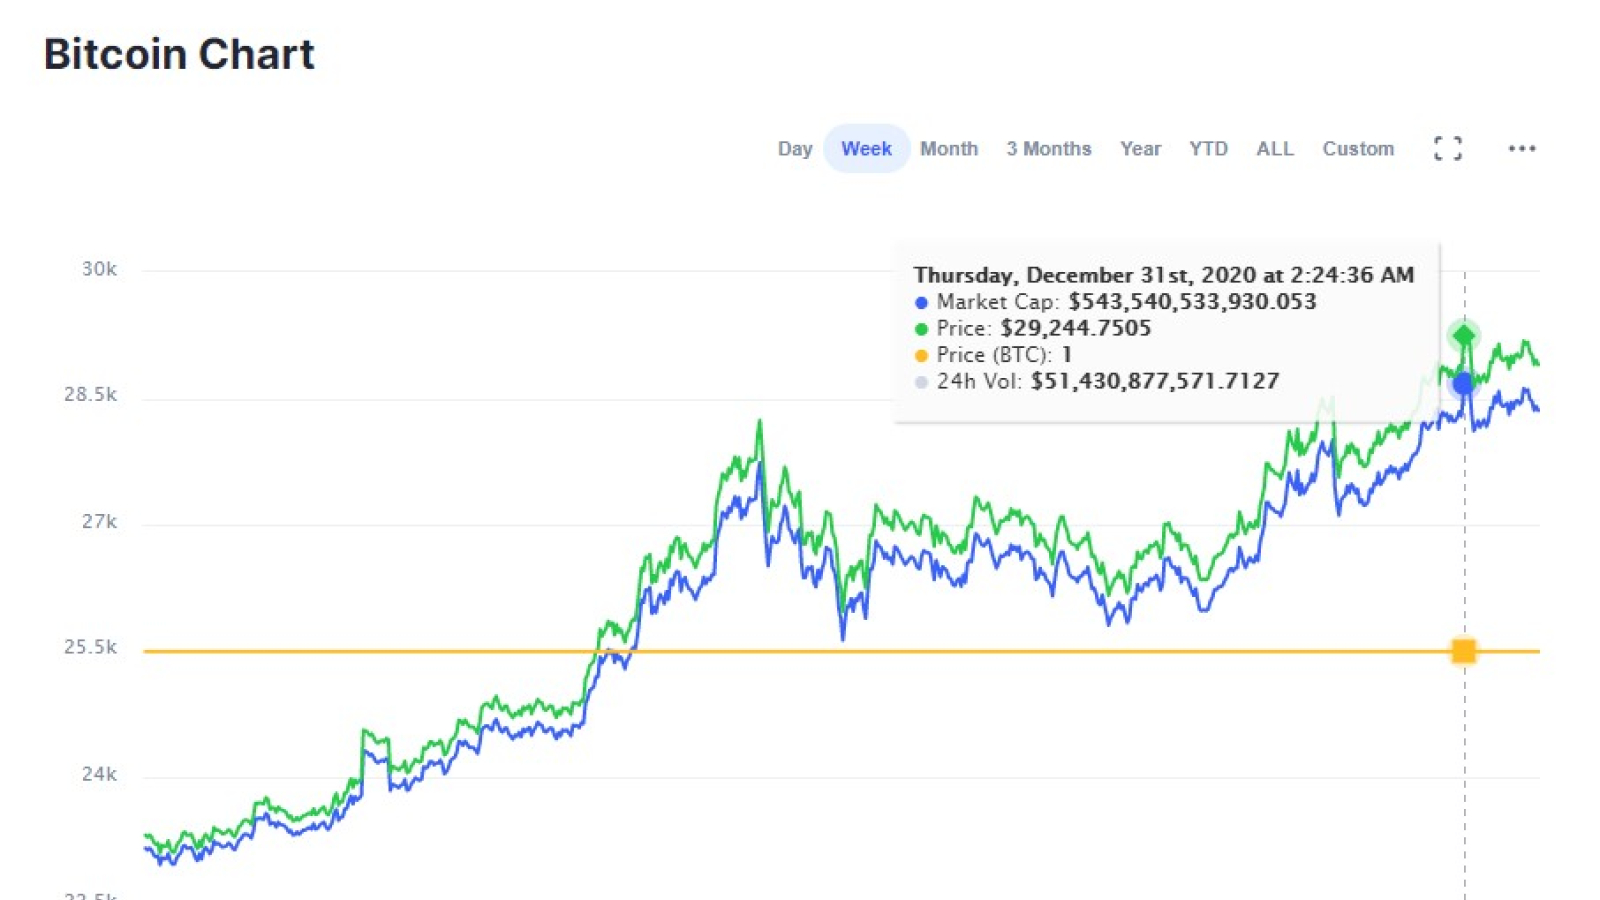Click the 24k y-axis label

pyautogui.click(x=99, y=775)
